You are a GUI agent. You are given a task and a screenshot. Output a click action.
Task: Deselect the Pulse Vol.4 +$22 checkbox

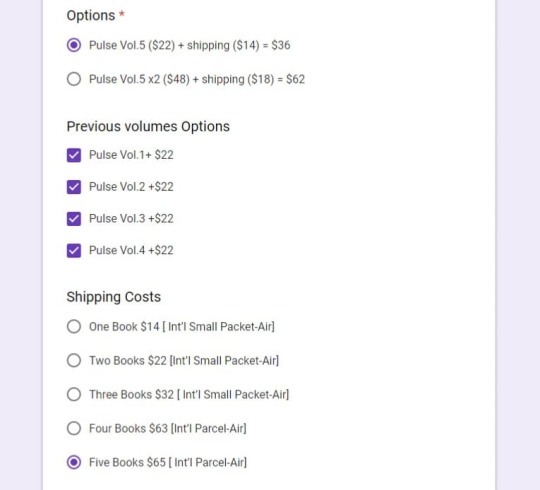click(x=74, y=250)
